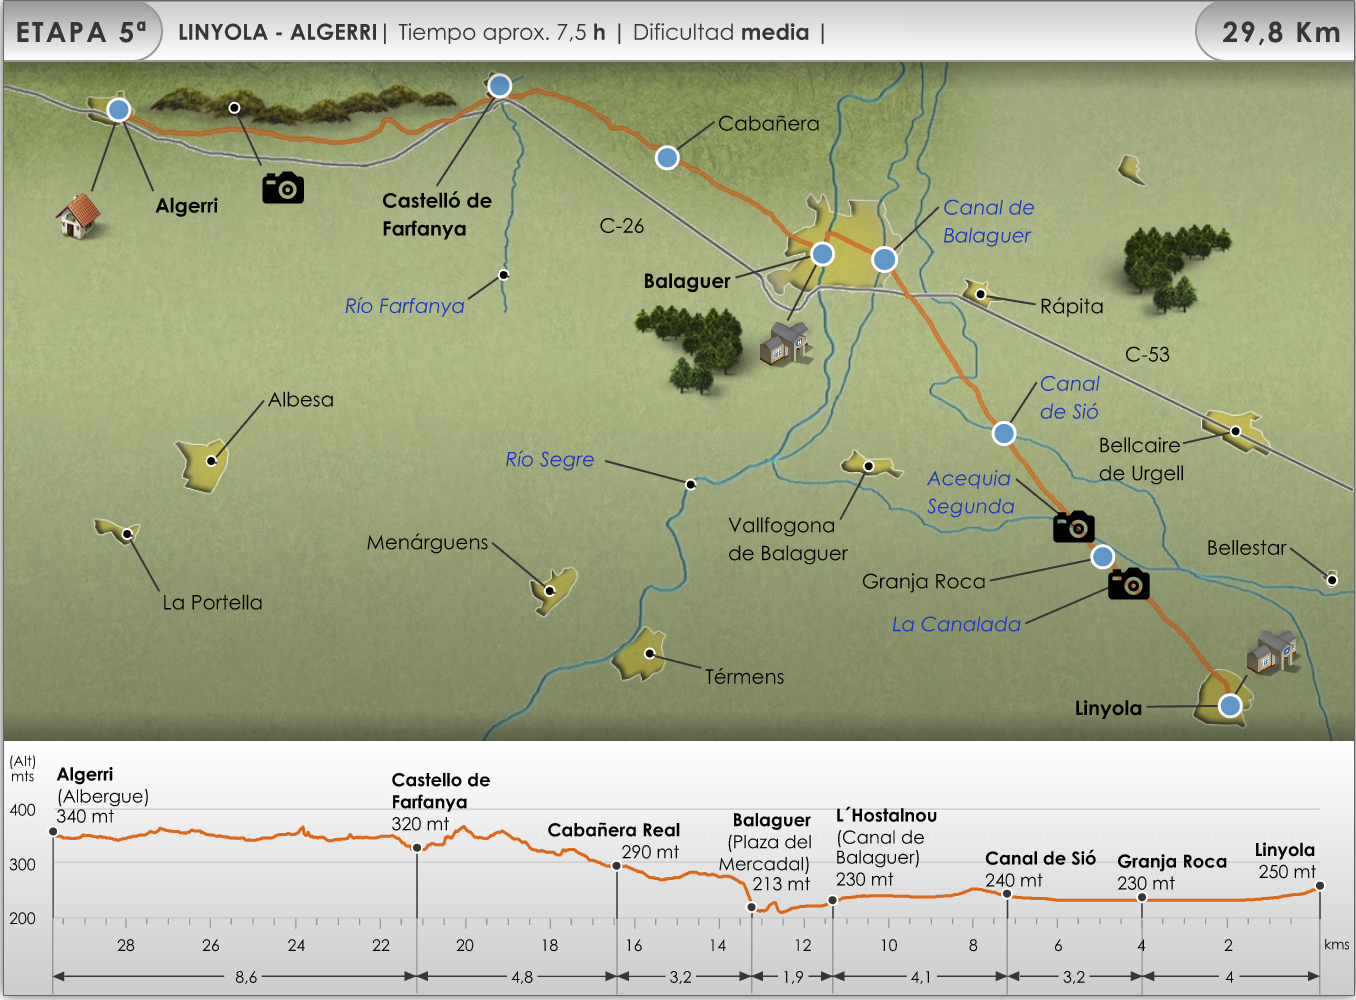1356x1000 pixels.
Task: Click the building icon below Balaguer
Action: 785,343
